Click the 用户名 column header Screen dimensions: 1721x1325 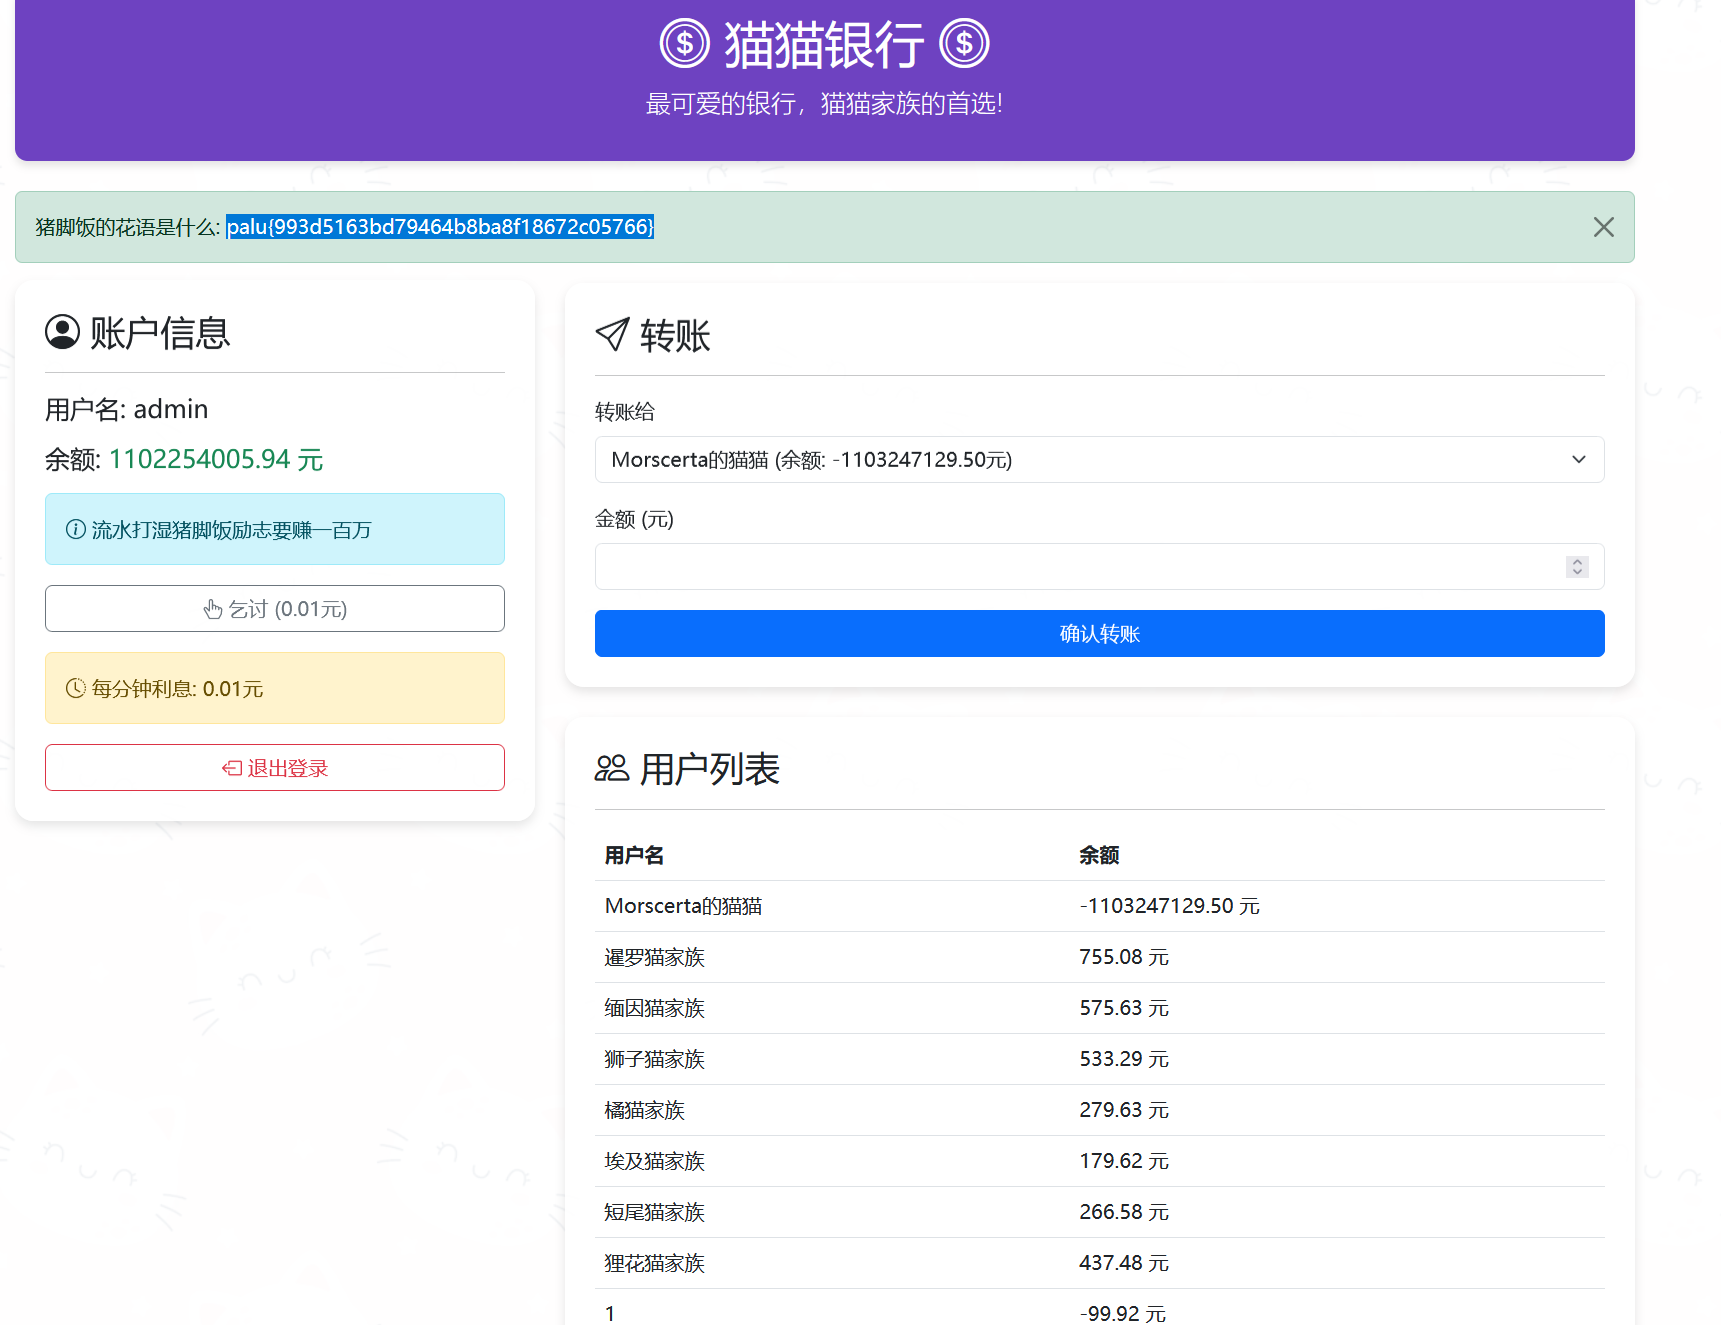[x=634, y=855]
